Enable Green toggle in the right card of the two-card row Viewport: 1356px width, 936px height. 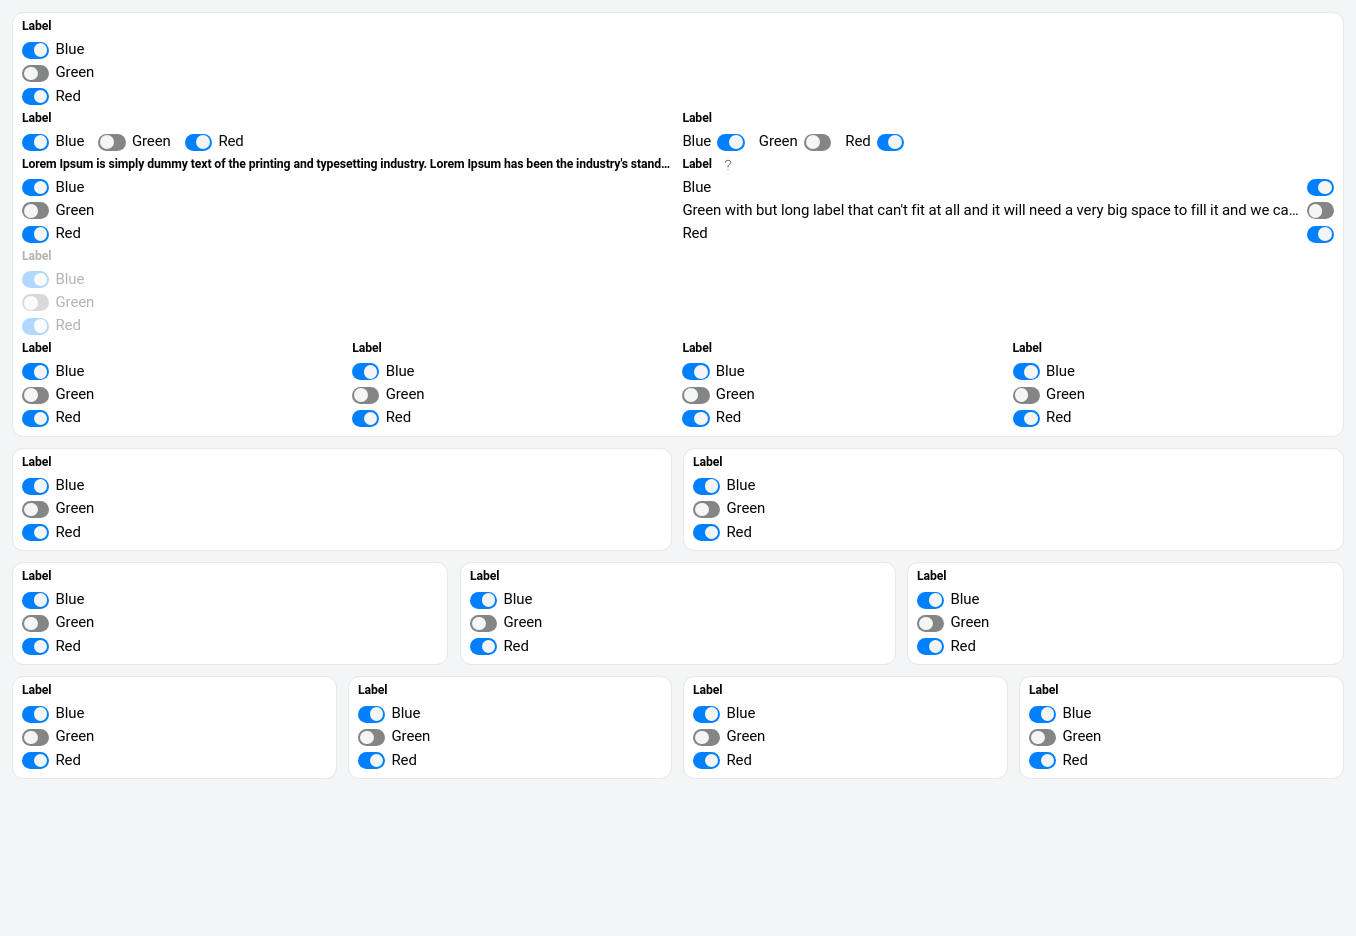point(707,510)
